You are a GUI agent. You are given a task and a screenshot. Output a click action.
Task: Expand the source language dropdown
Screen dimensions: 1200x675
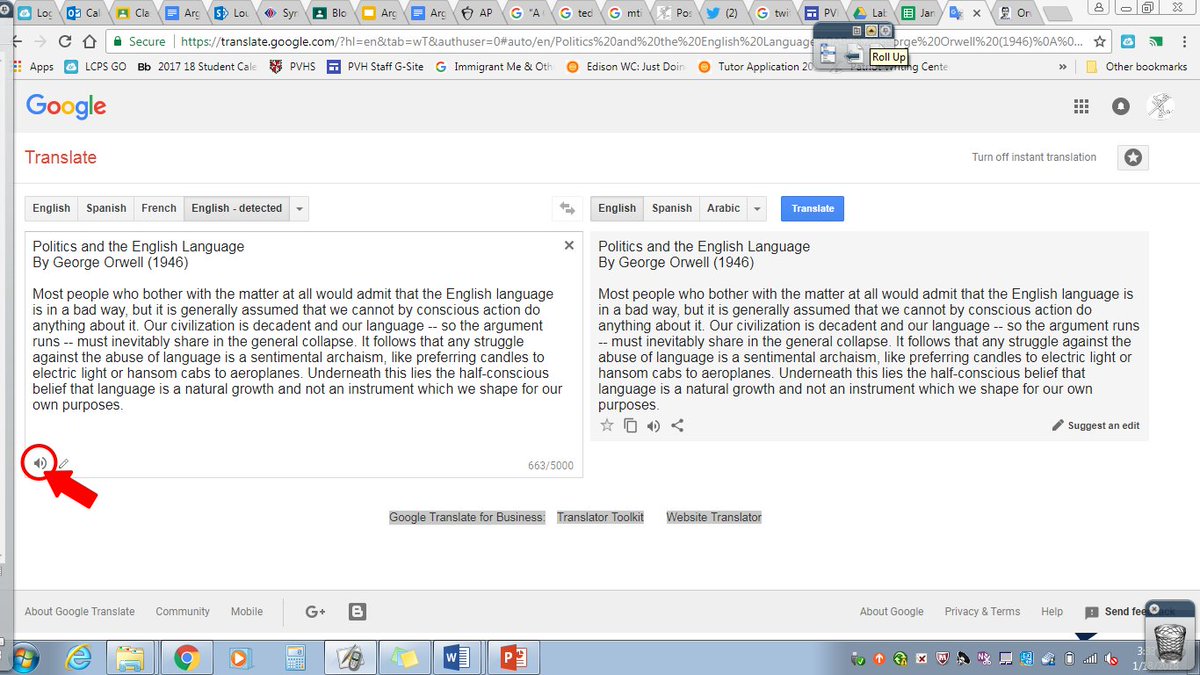pyautogui.click(x=300, y=208)
